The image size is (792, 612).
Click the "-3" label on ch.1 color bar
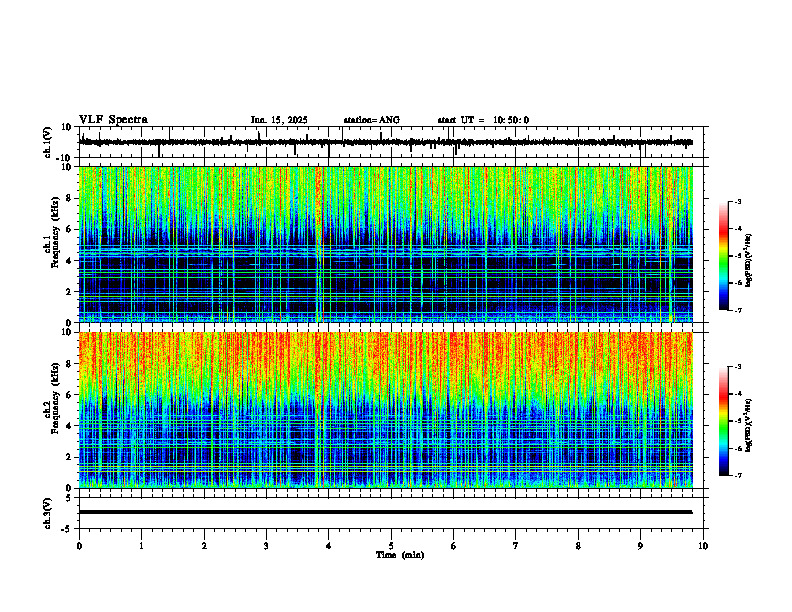pos(737,201)
